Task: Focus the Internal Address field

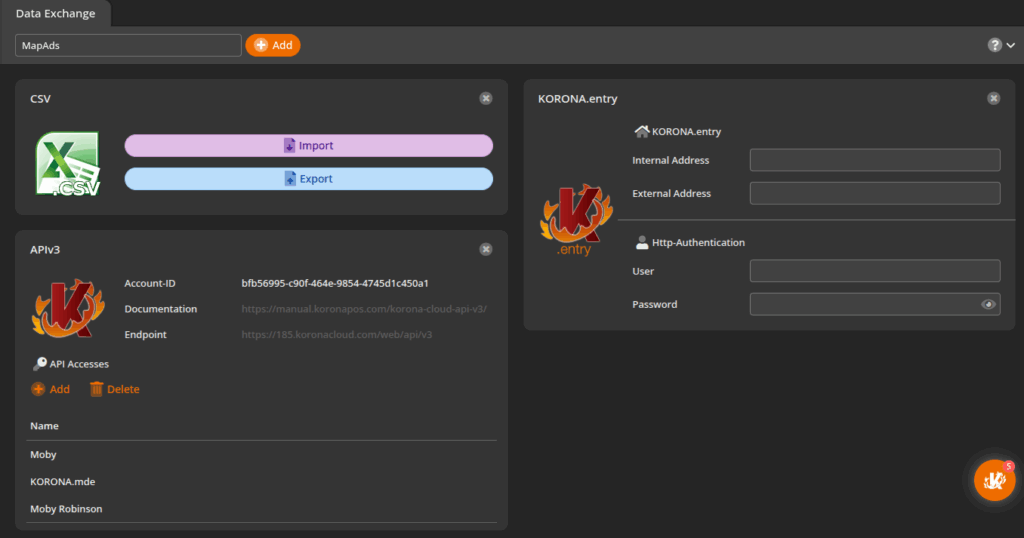Action: [874, 160]
